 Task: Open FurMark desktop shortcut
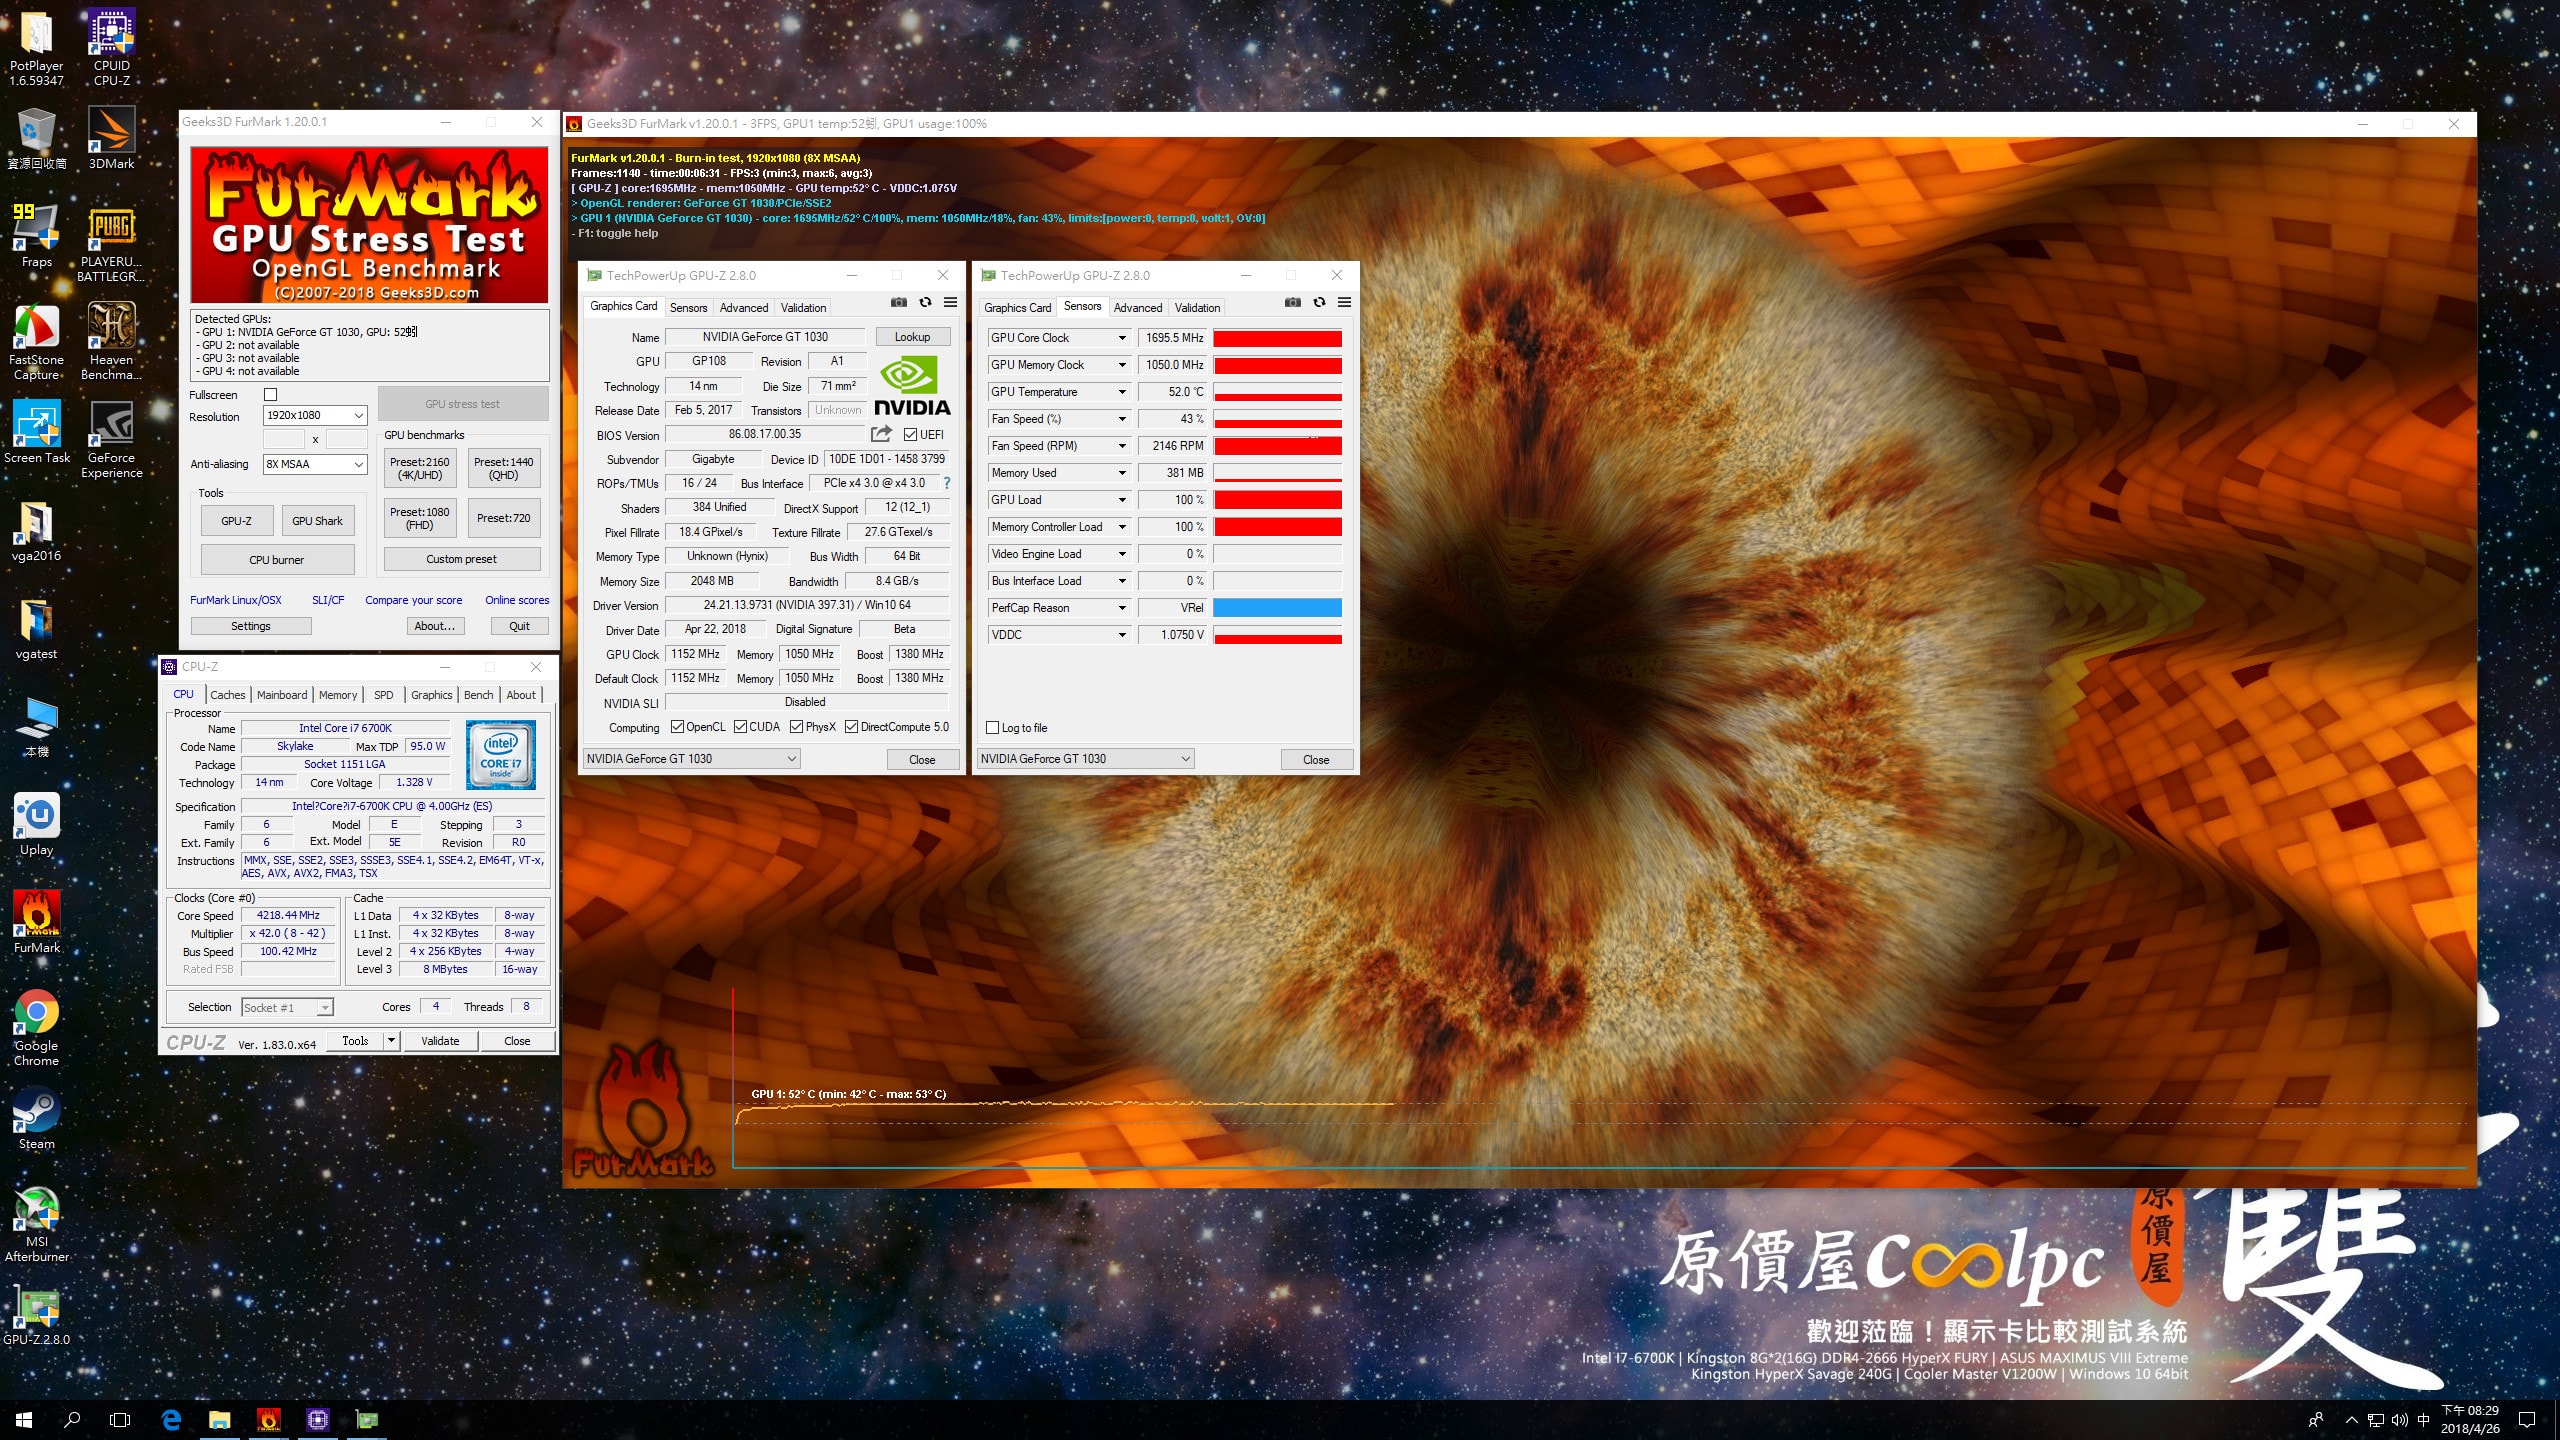(x=36, y=923)
